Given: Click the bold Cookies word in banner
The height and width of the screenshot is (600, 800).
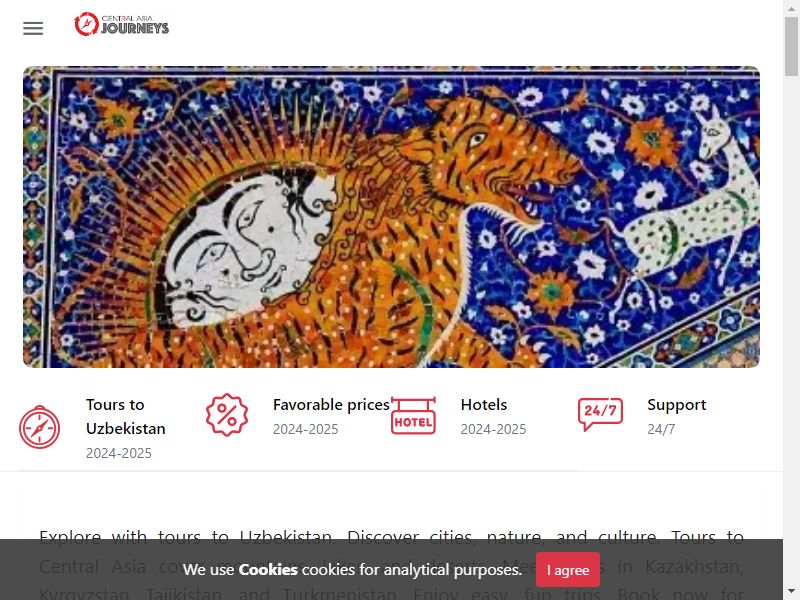Looking at the screenshot, I should (268, 569).
